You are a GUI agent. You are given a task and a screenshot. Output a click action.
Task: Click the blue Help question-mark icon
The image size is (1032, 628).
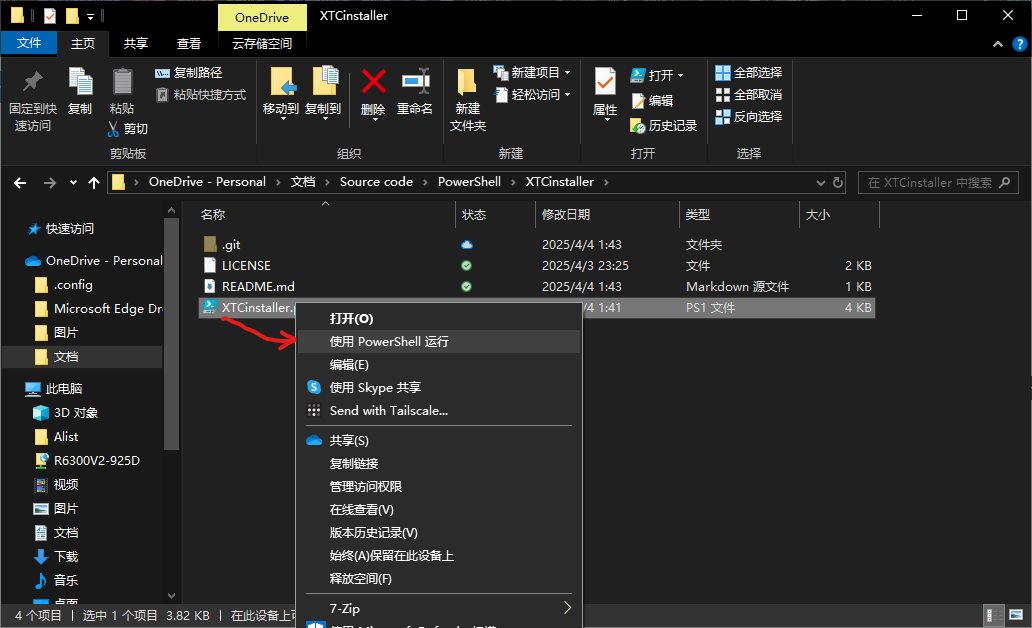[1019, 44]
